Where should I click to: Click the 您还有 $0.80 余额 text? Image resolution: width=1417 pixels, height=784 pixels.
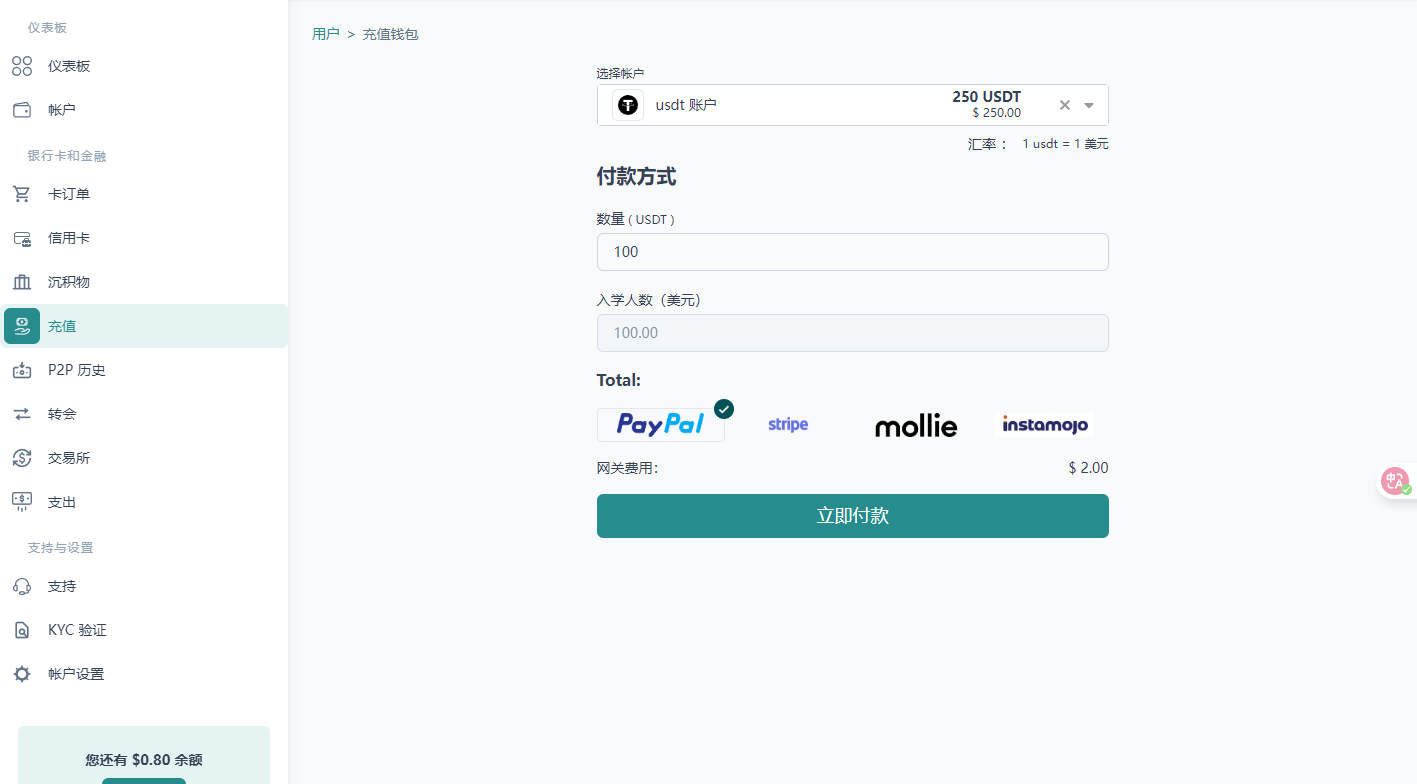point(144,760)
